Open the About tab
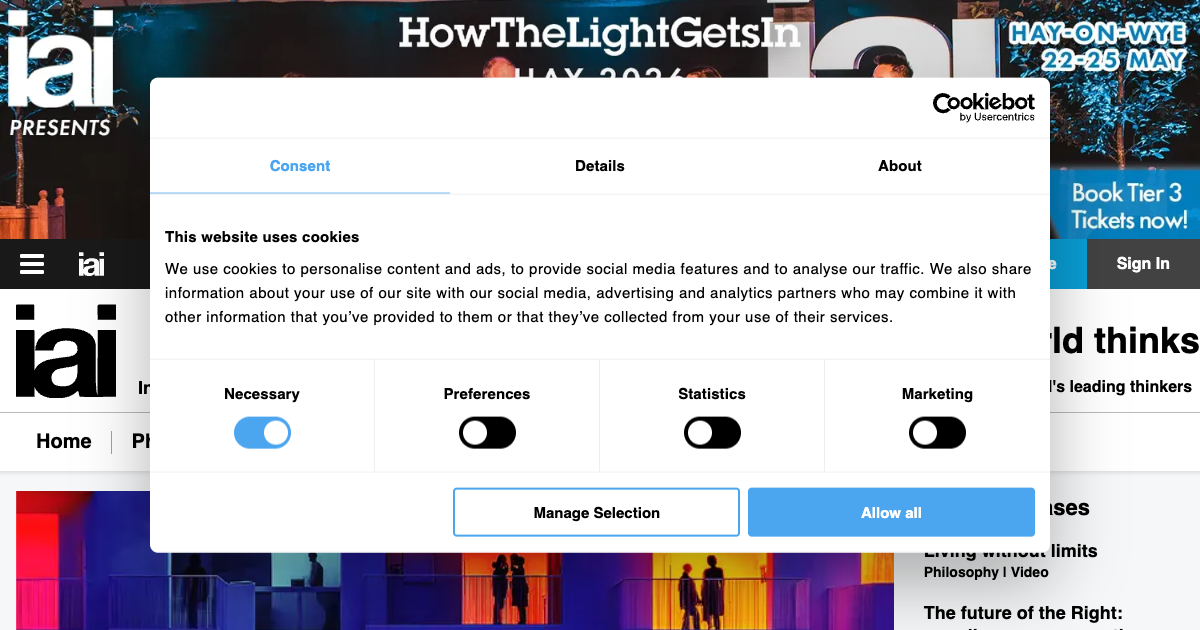 point(900,166)
